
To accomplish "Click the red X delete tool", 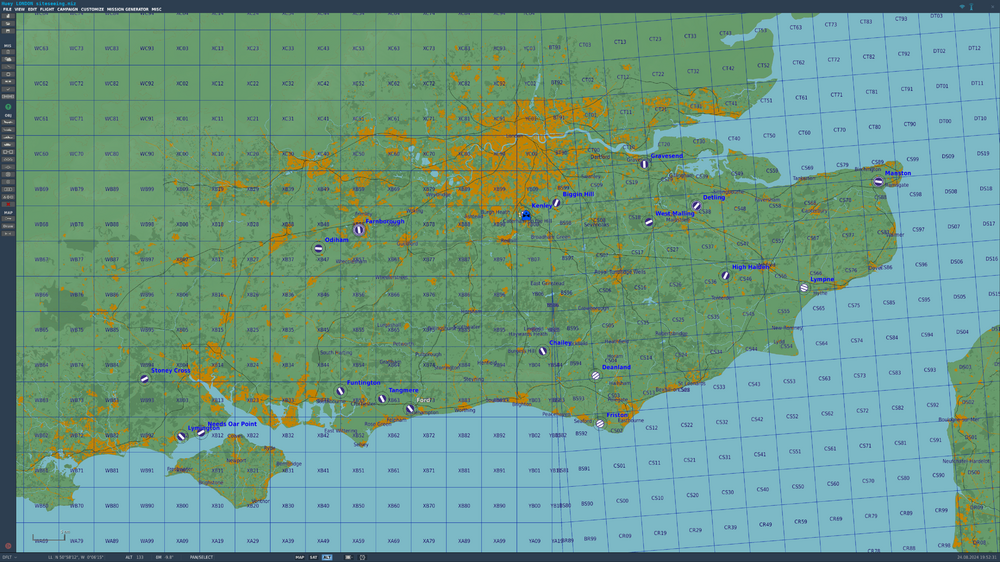I will [x=8, y=203].
